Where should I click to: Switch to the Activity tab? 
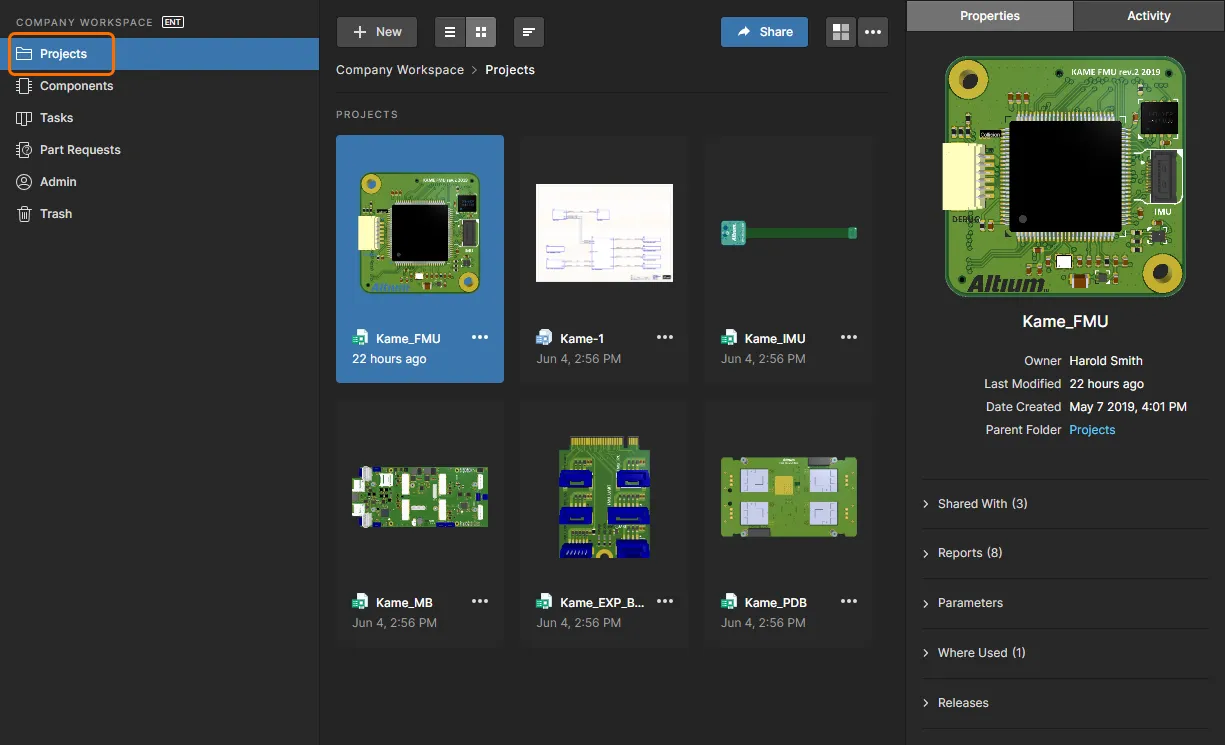click(x=1148, y=16)
